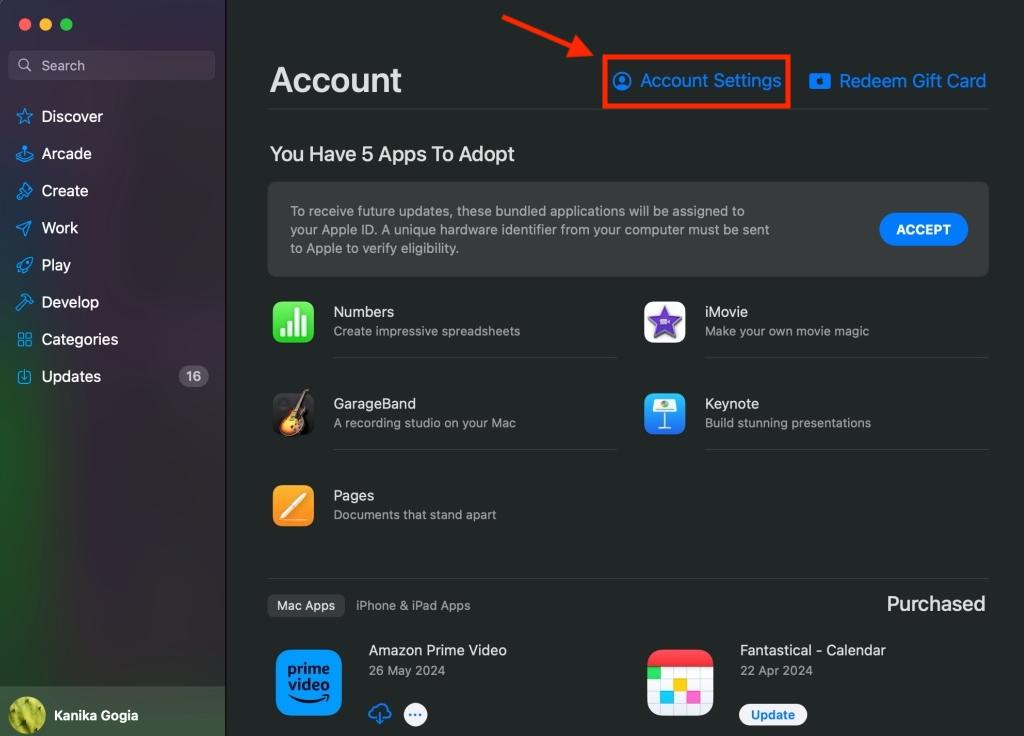This screenshot has width=1024, height=736.
Task: Open Account Settings
Action: pos(696,81)
